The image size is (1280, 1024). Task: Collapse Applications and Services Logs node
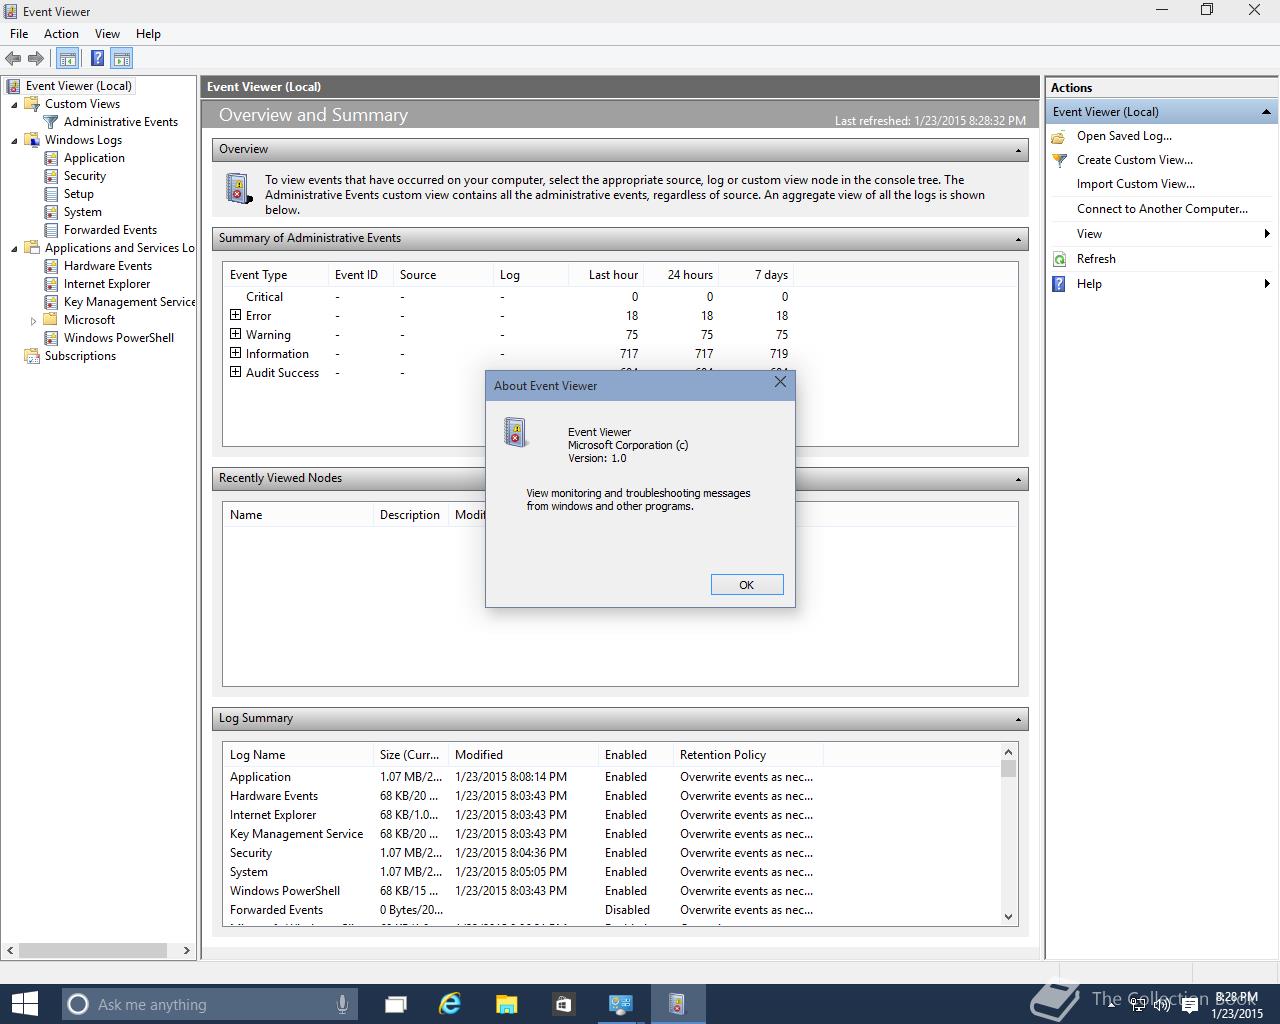[14, 248]
